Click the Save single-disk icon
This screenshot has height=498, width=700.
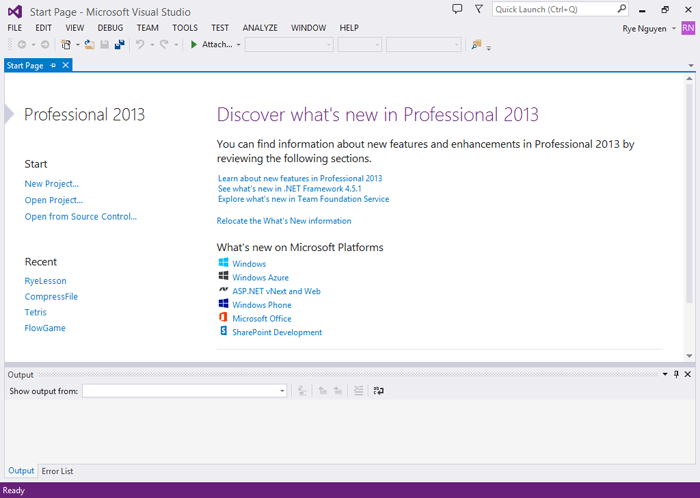click(x=104, y=45)
